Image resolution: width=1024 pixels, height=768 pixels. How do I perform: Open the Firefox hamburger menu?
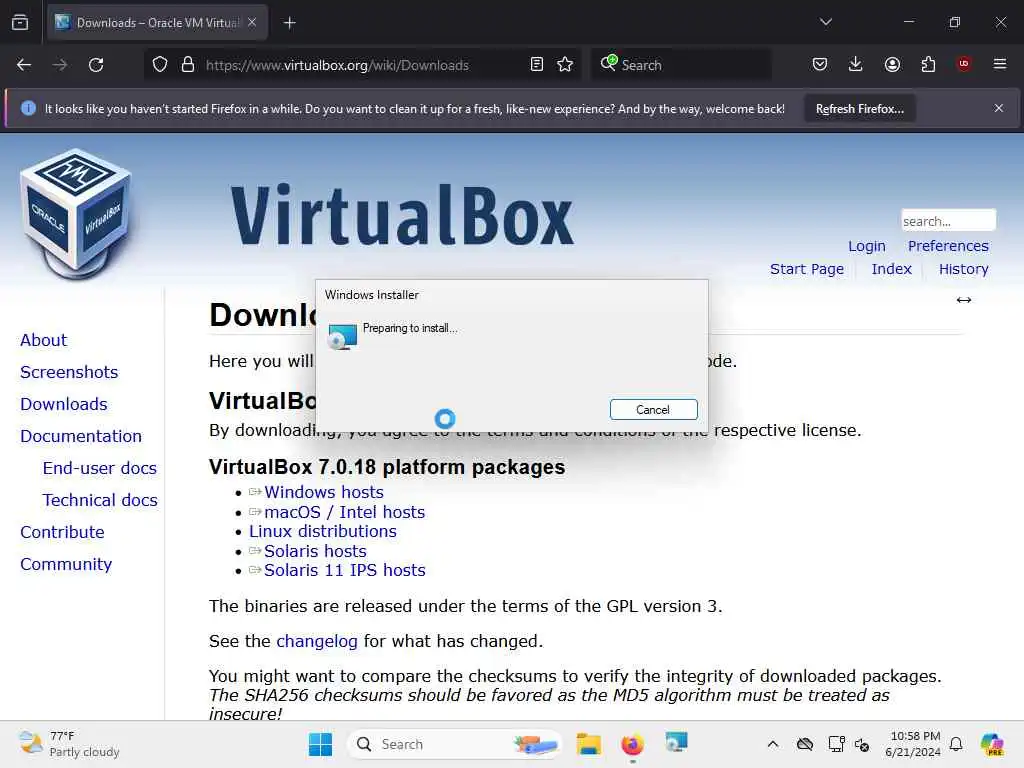click(1000, 64)
